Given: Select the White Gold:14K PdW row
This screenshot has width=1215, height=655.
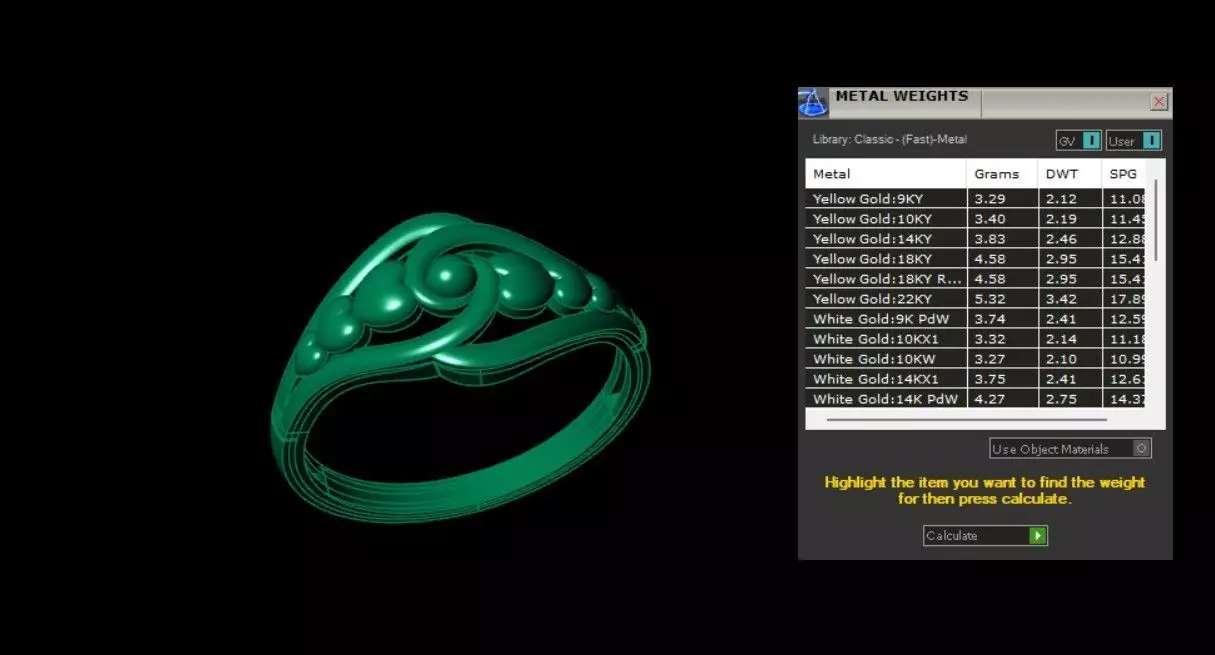Looking at the screenshot, I should (x=975, y=399).
